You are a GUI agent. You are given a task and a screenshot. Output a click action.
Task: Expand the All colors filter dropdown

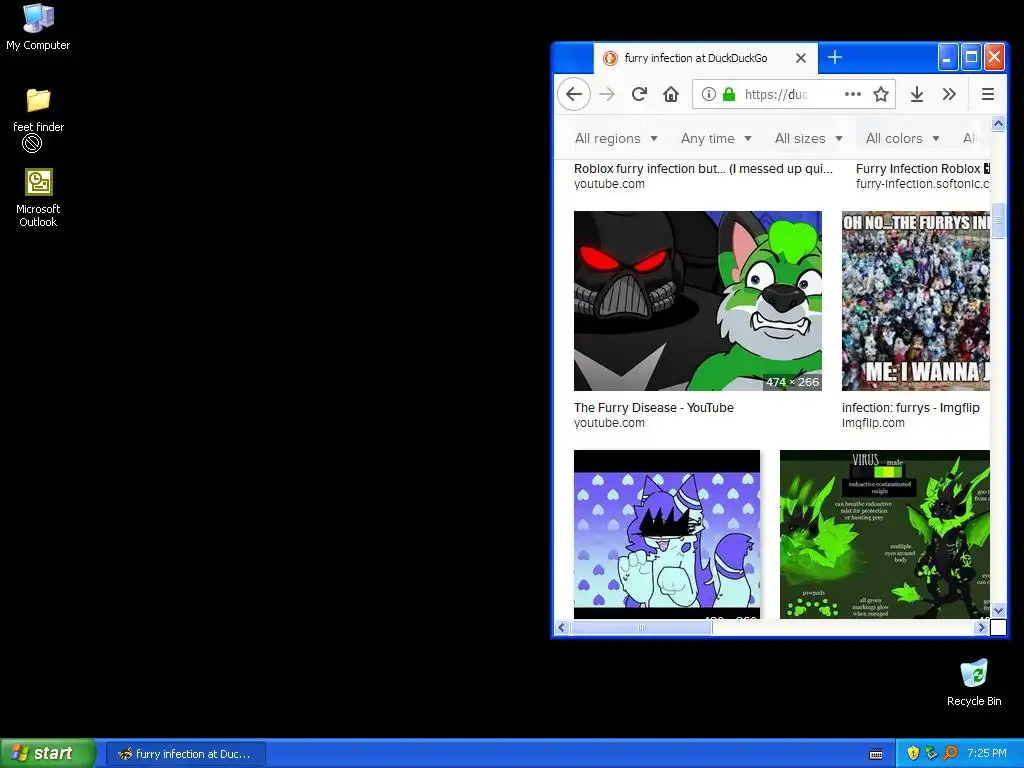(x=903, y=138)
